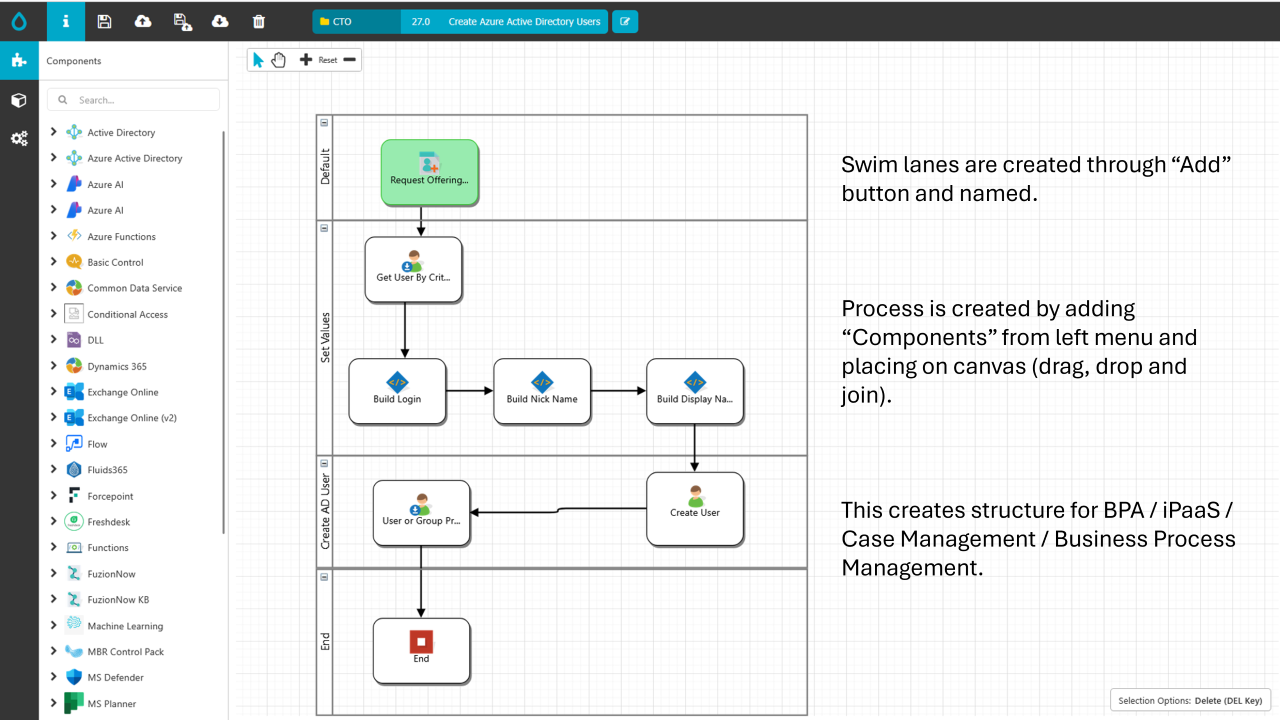Select the Build Login node
The image size is (1280, 720).
(x=397, y=390)
